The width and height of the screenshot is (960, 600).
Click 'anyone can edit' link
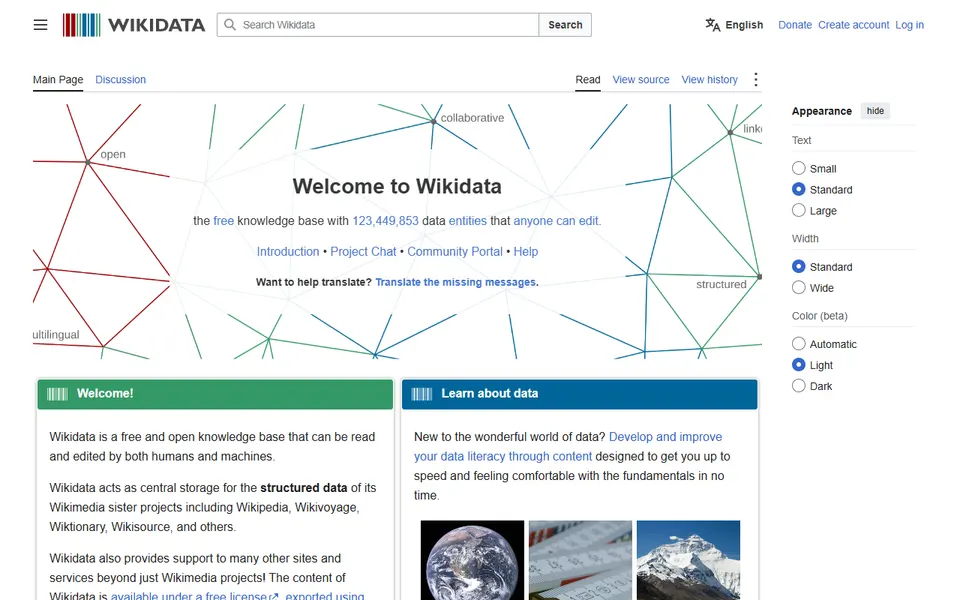(x=556, y=221)
